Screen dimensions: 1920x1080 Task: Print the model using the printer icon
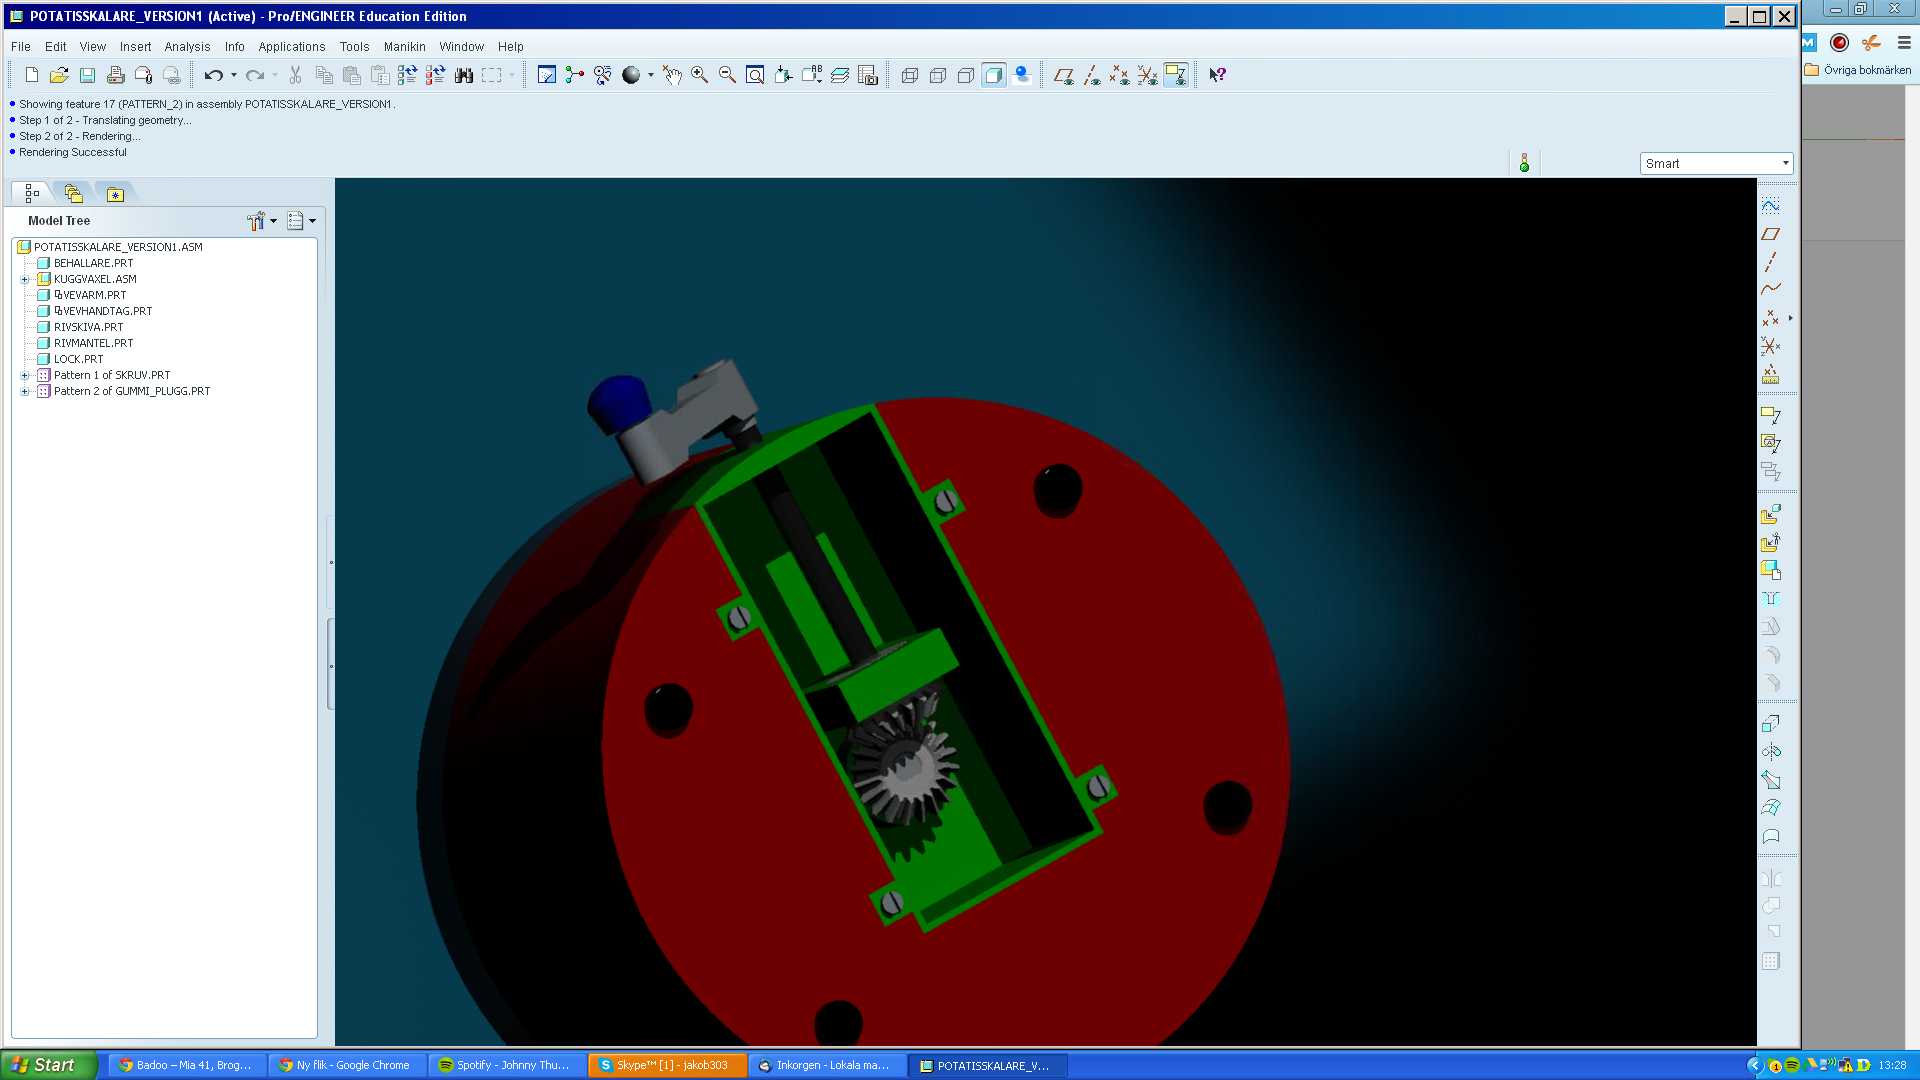[x=115, y=75]
